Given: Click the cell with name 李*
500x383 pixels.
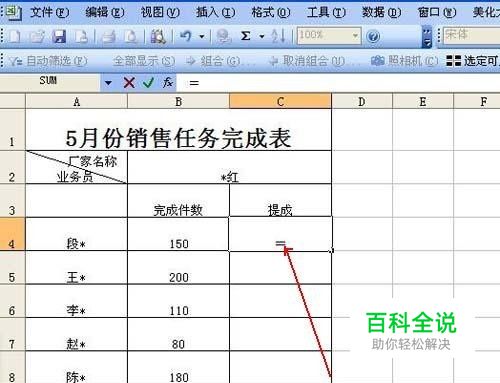Looking at the screenshot, I should [x=76, y=301].
